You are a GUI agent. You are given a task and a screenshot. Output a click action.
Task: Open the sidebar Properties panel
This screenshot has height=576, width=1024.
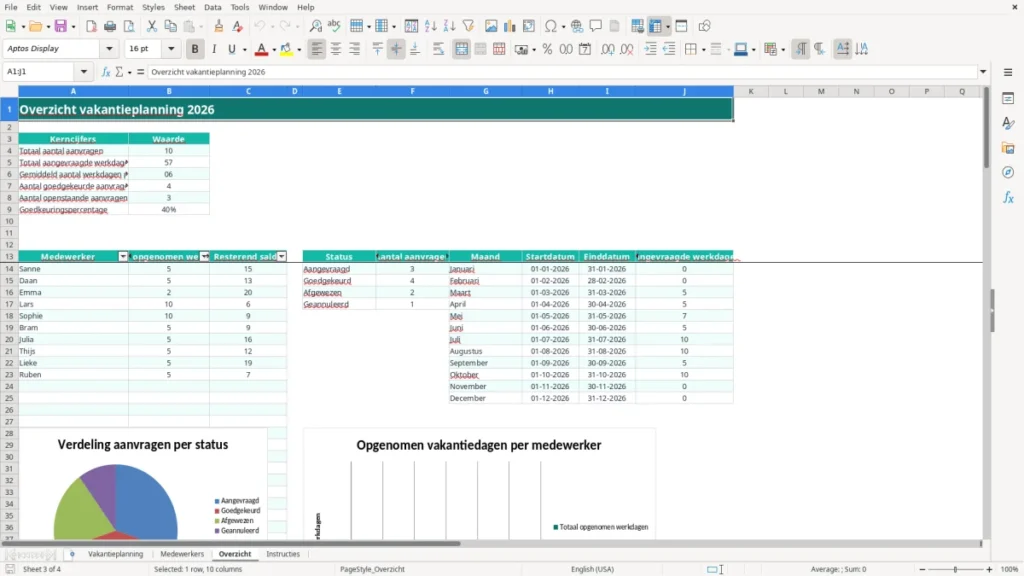coord(1008,98)
